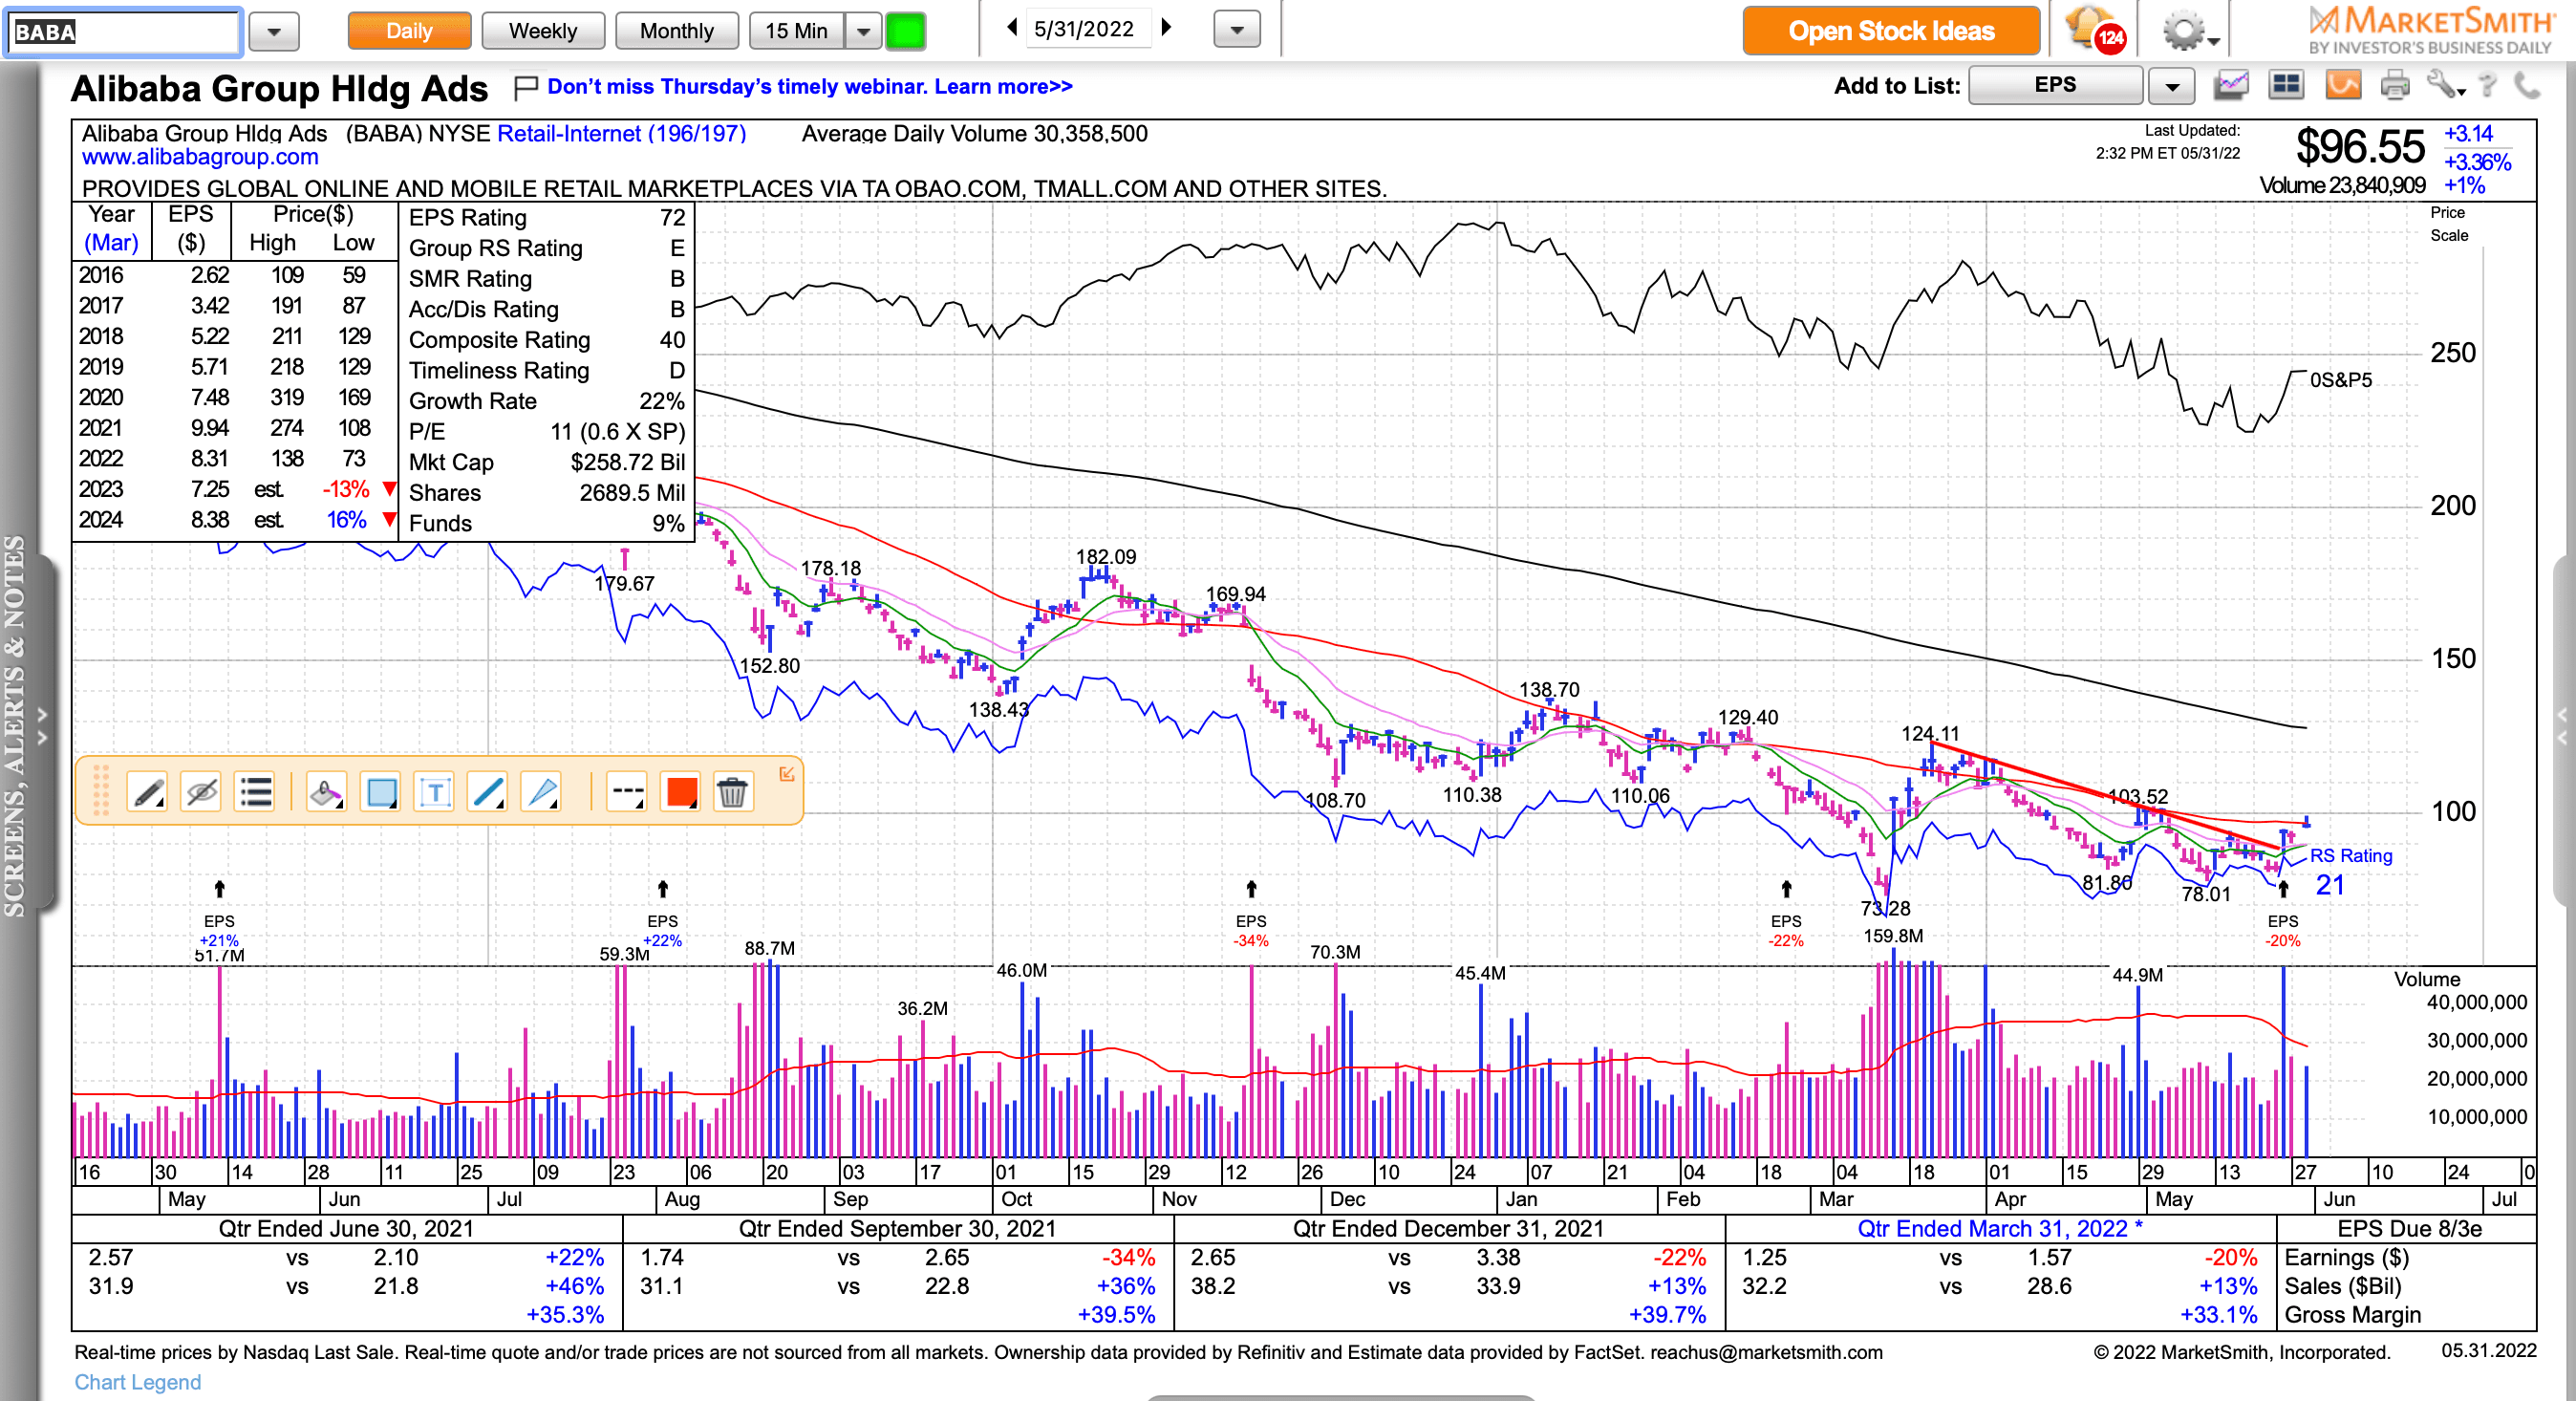
Task: Click the EPS add-to-list button
Action: [x=2055, y=85]
